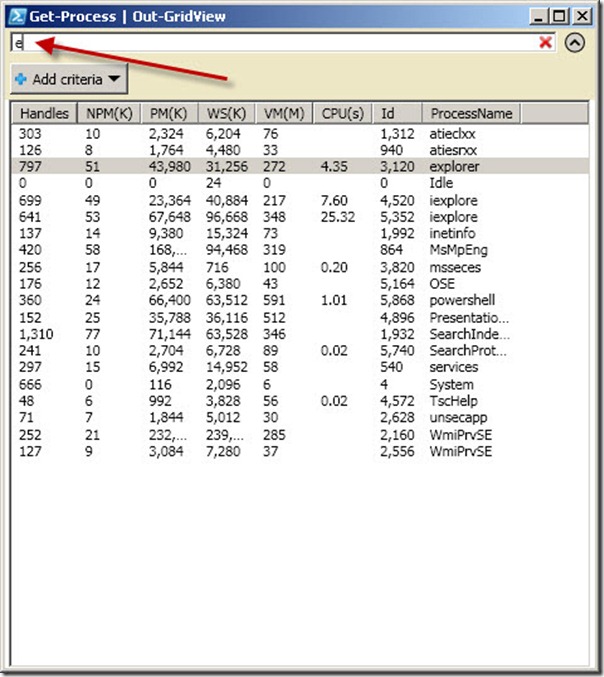
Task: Select the inetinfo process row
Action: click(300, 233)
